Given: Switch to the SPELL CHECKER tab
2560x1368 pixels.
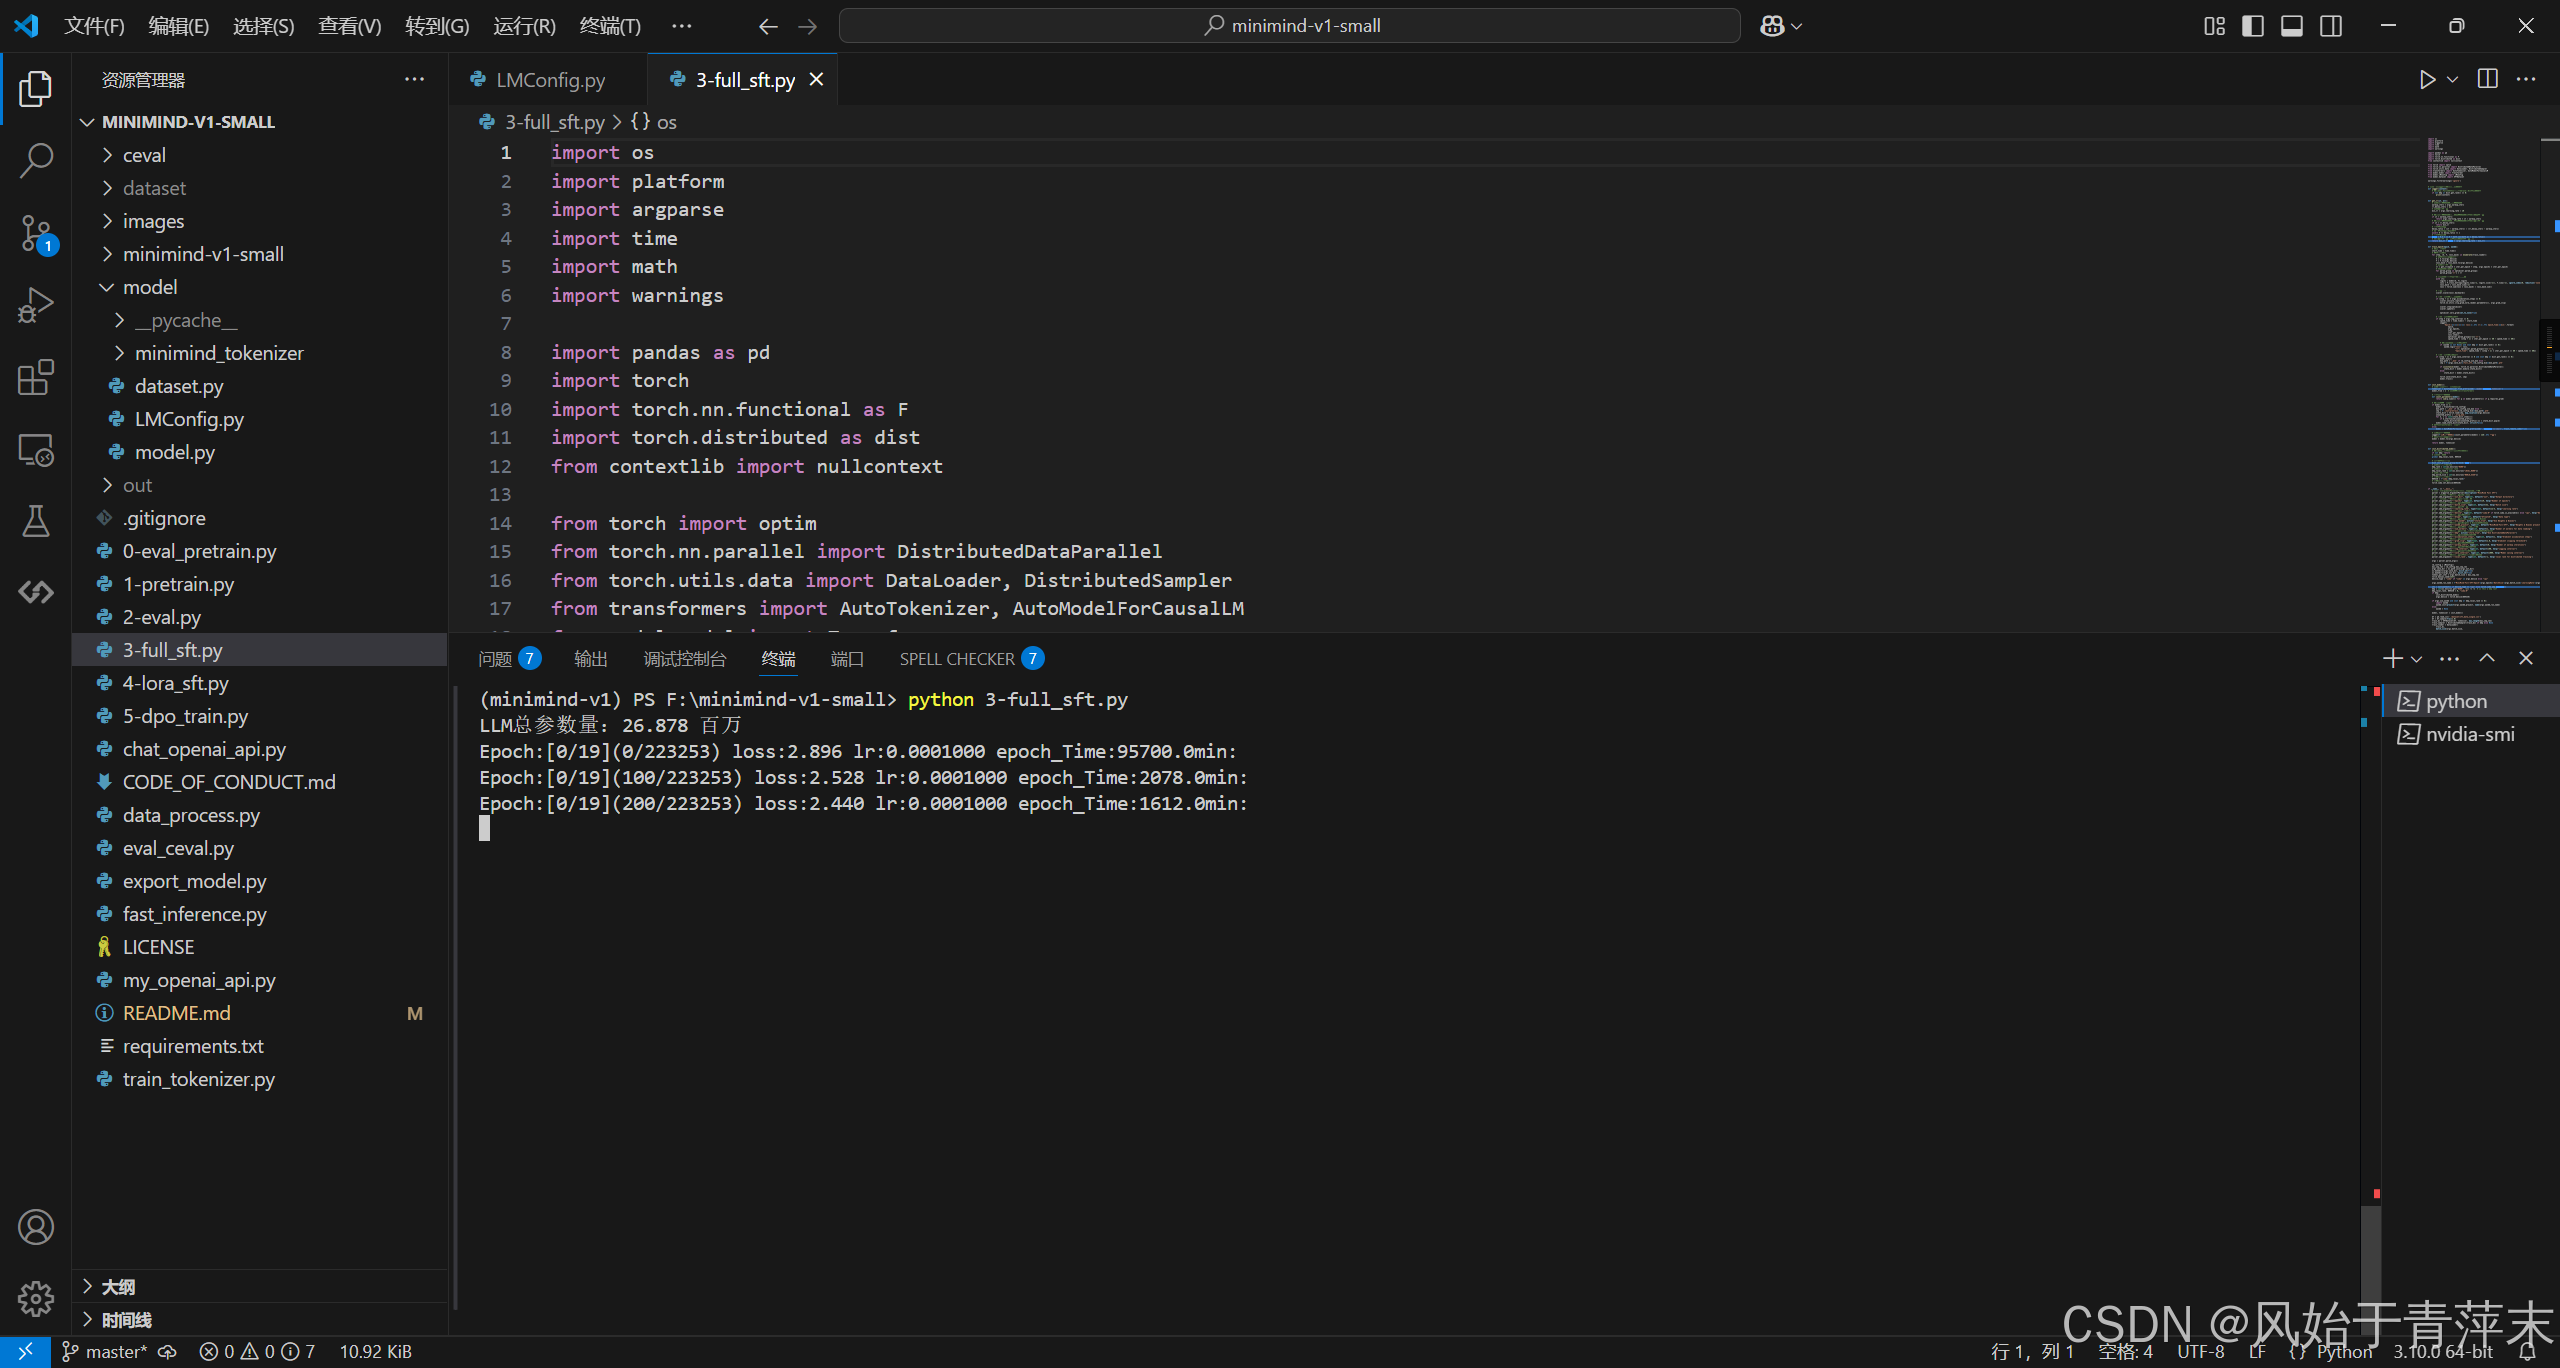Looking at the screenshot, I should (x=971, y=659).
